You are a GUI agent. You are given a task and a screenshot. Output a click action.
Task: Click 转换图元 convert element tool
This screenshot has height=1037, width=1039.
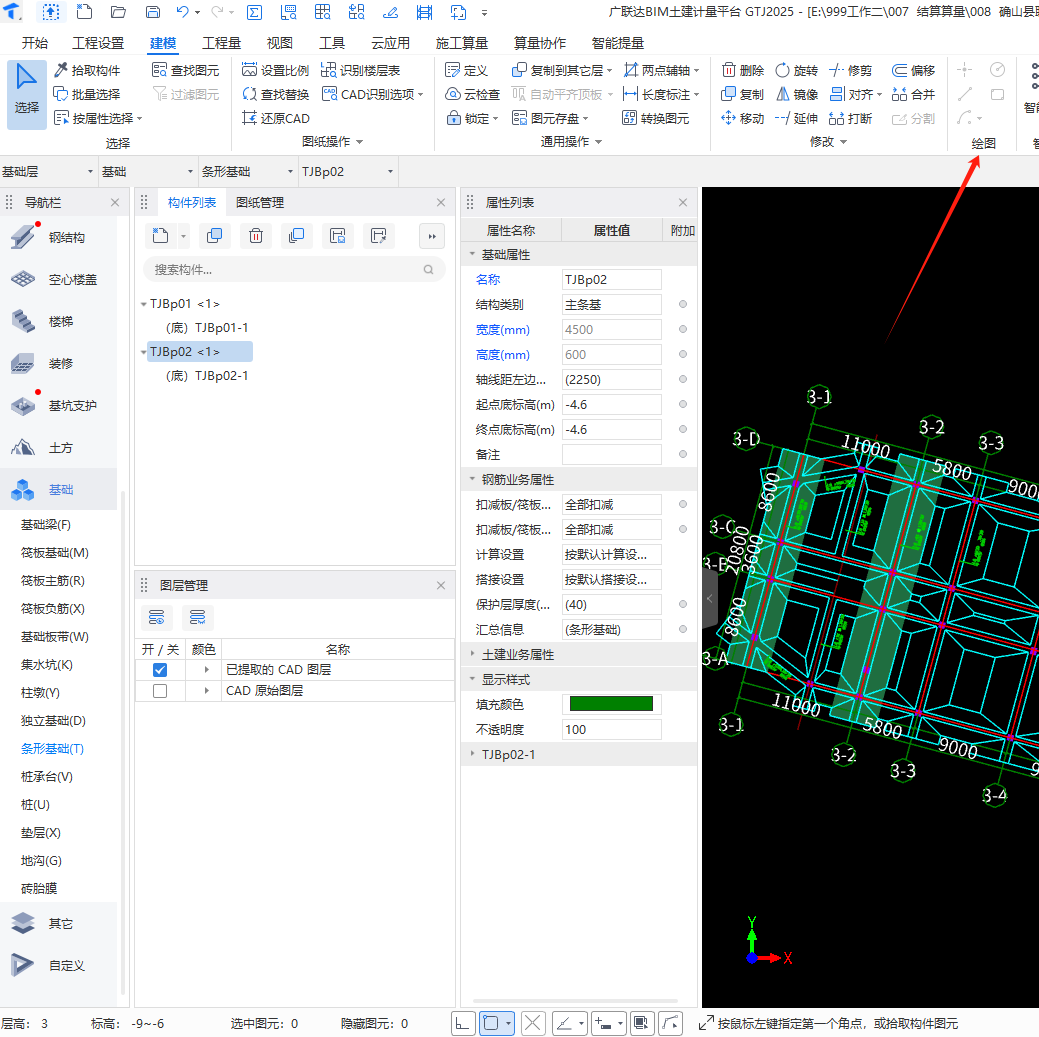[x=656, y=118]
